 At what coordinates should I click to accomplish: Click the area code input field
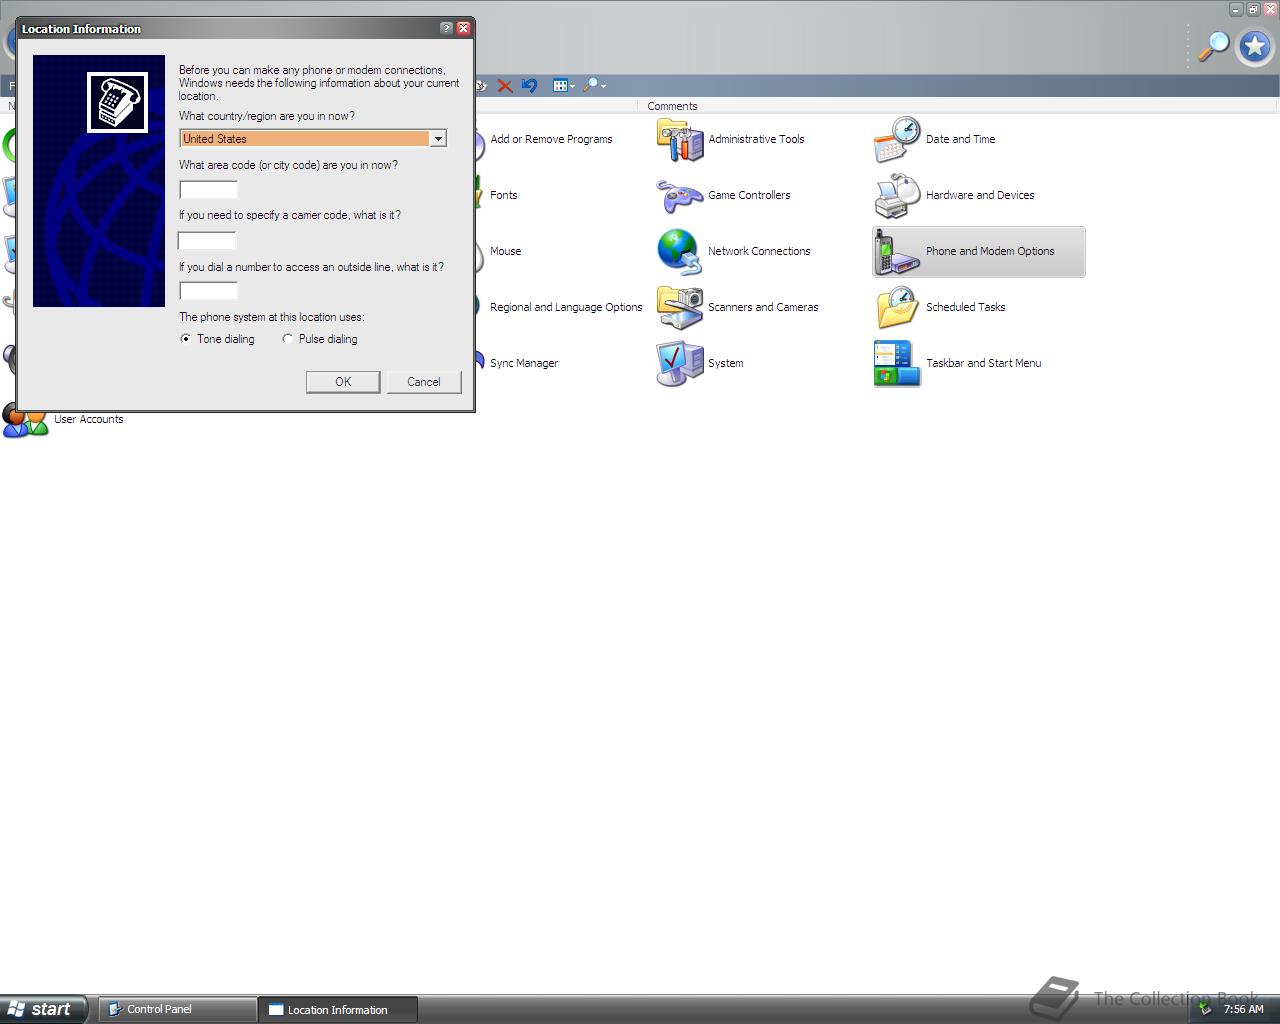(208, 189)
